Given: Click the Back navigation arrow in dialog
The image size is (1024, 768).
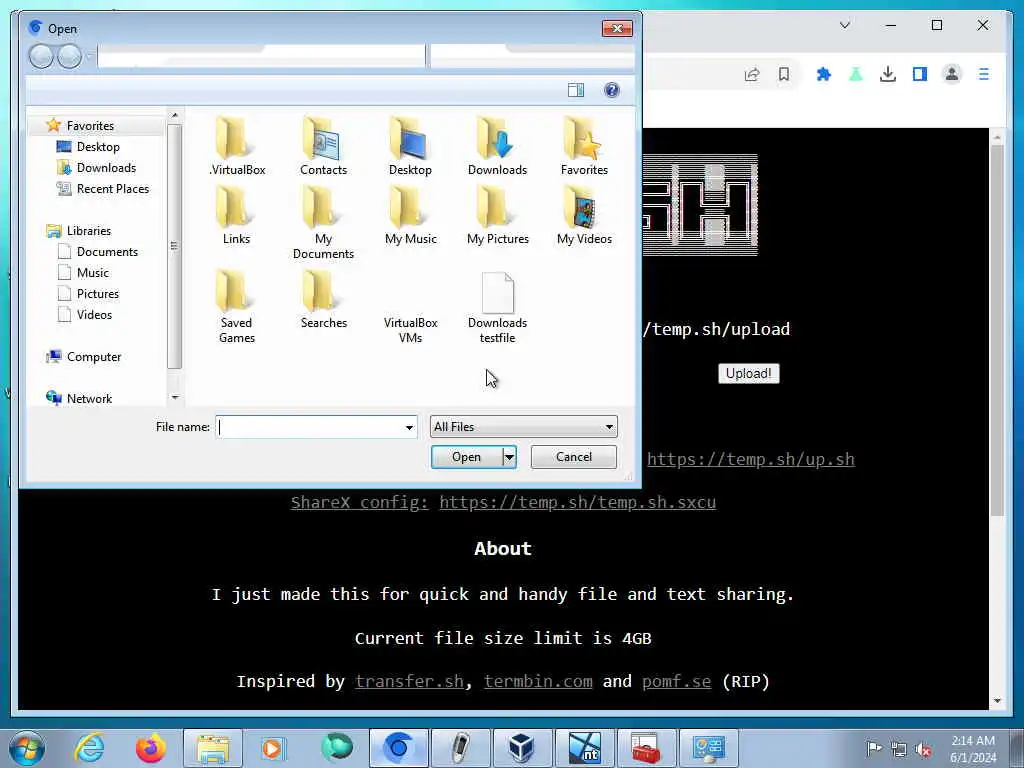Looking at the screenshot, I should click(41, 56).
